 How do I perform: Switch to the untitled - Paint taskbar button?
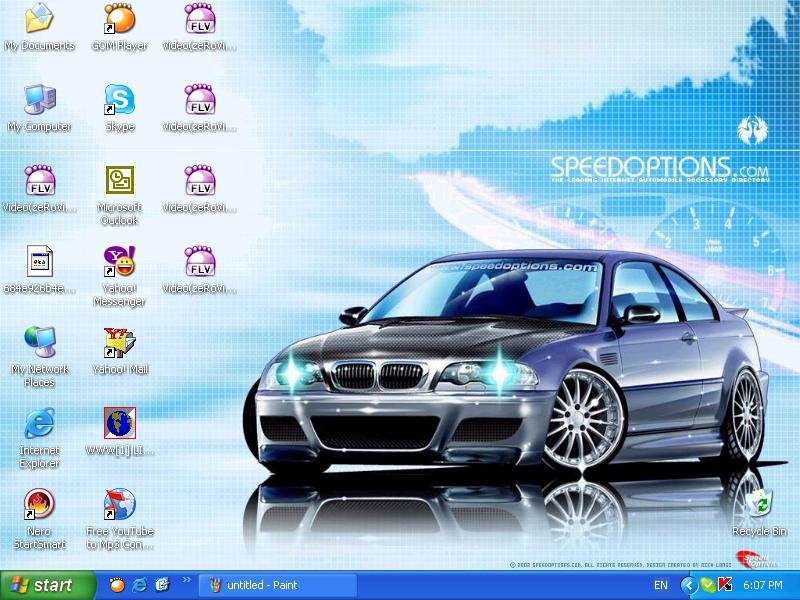(278, 585)
